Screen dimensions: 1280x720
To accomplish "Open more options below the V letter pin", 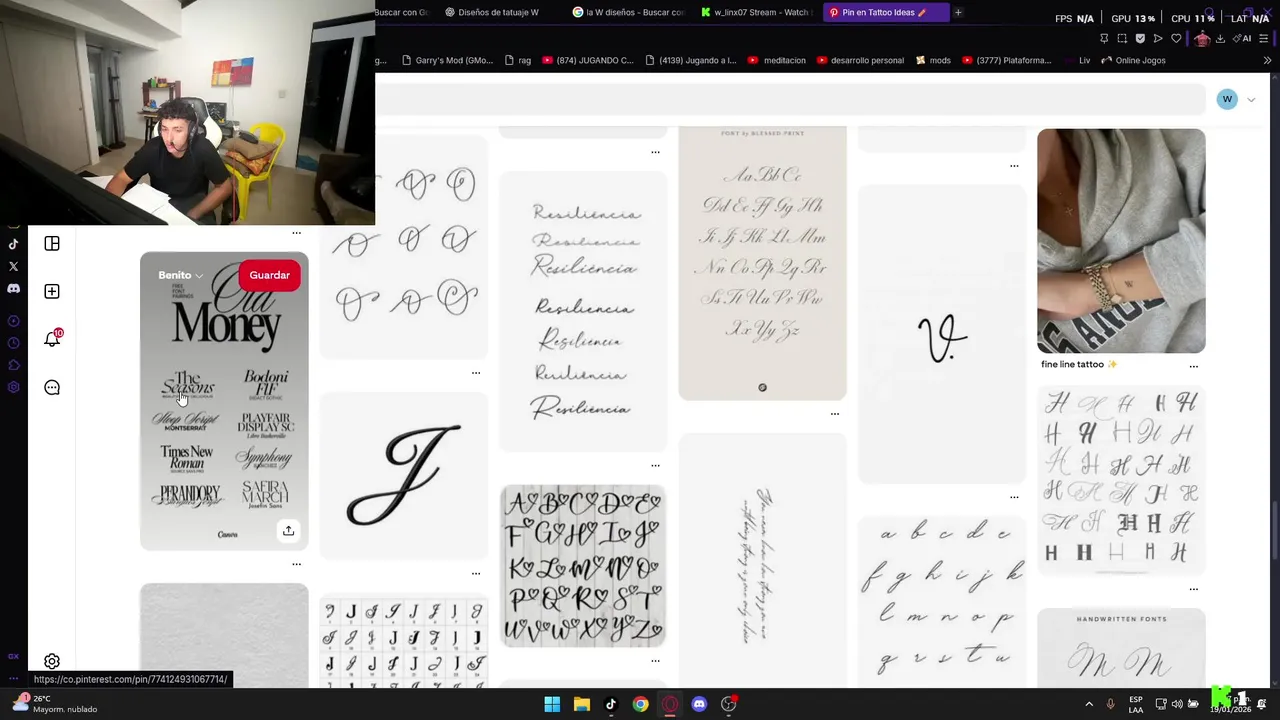I will [1014, 496].
